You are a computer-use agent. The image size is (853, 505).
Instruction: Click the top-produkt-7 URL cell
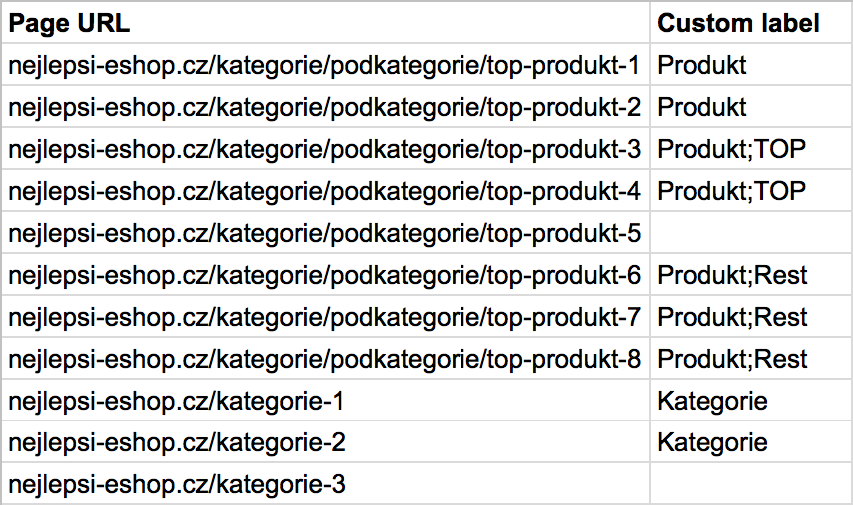(x=325, y=317)
